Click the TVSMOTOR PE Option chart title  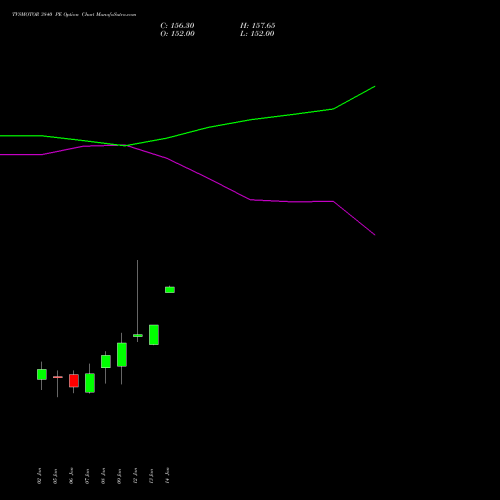point(74,15)
